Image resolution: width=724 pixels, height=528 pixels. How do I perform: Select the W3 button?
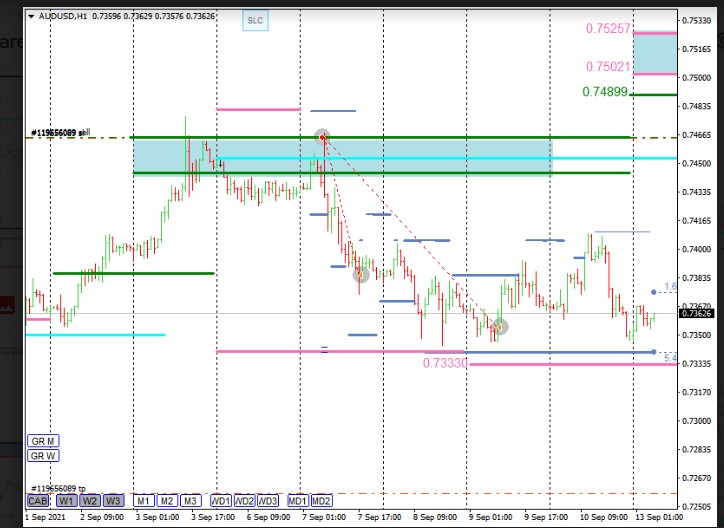point(114,500)
